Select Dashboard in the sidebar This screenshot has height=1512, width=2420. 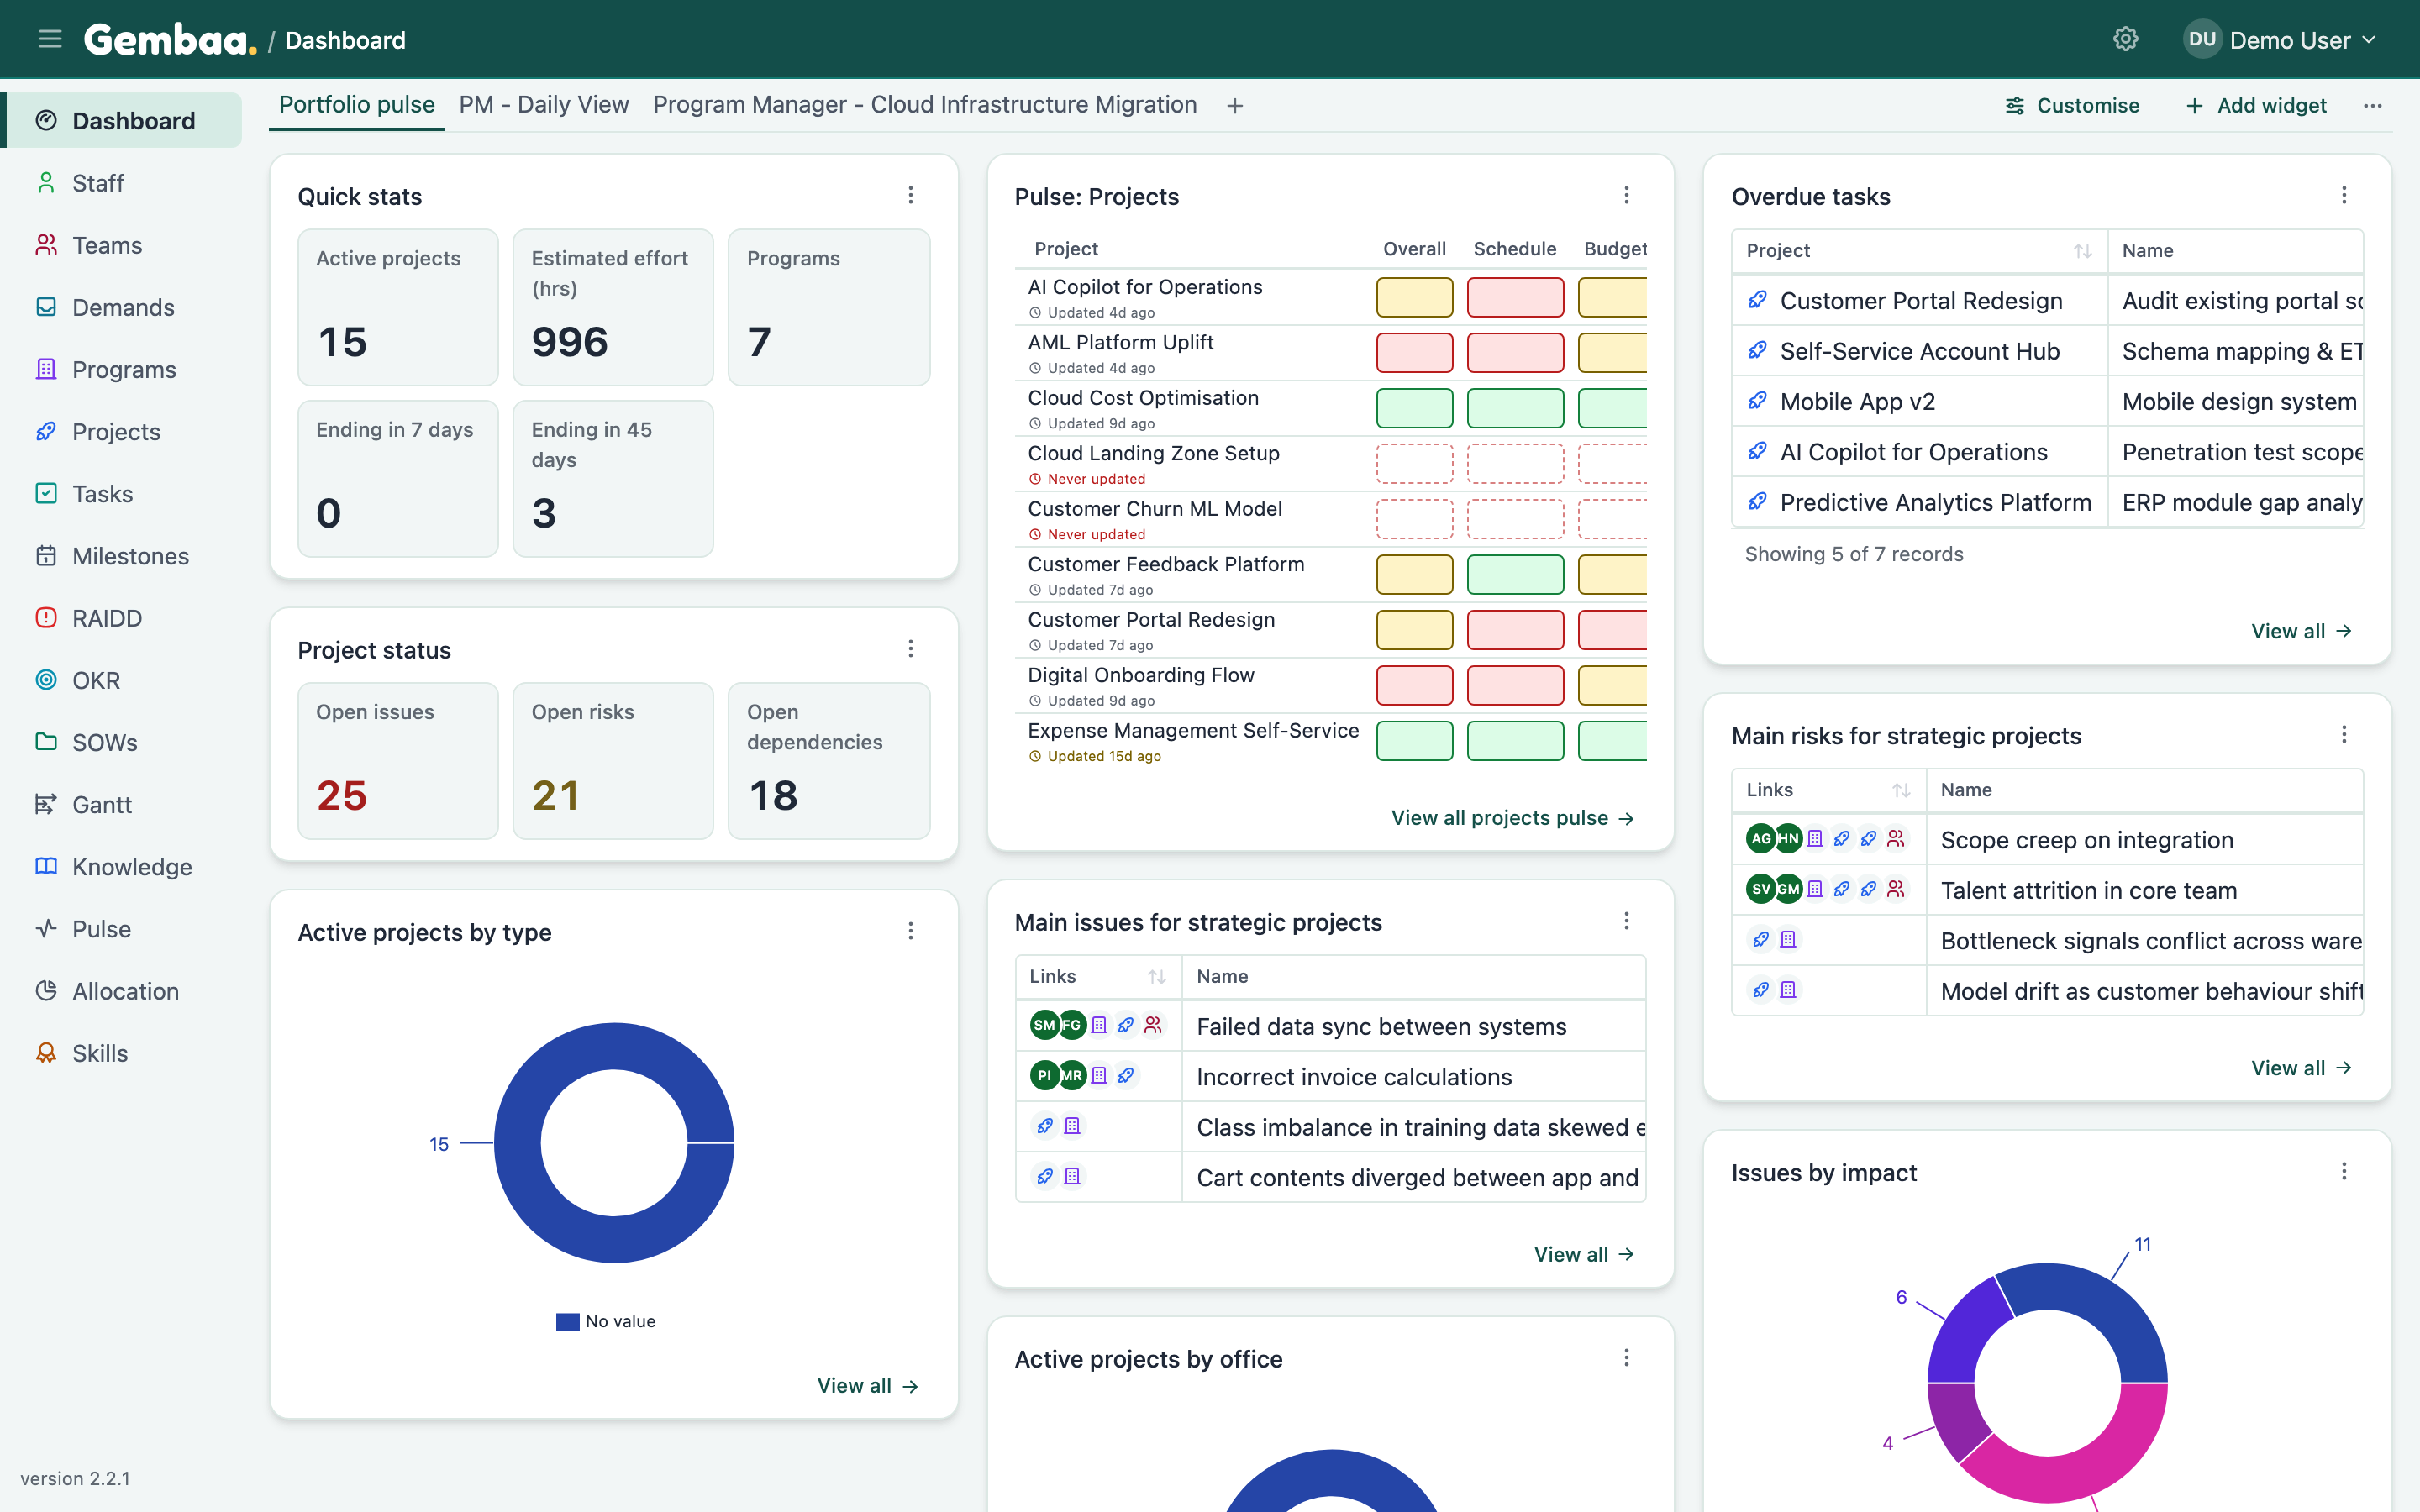click(x=121, y=121)
